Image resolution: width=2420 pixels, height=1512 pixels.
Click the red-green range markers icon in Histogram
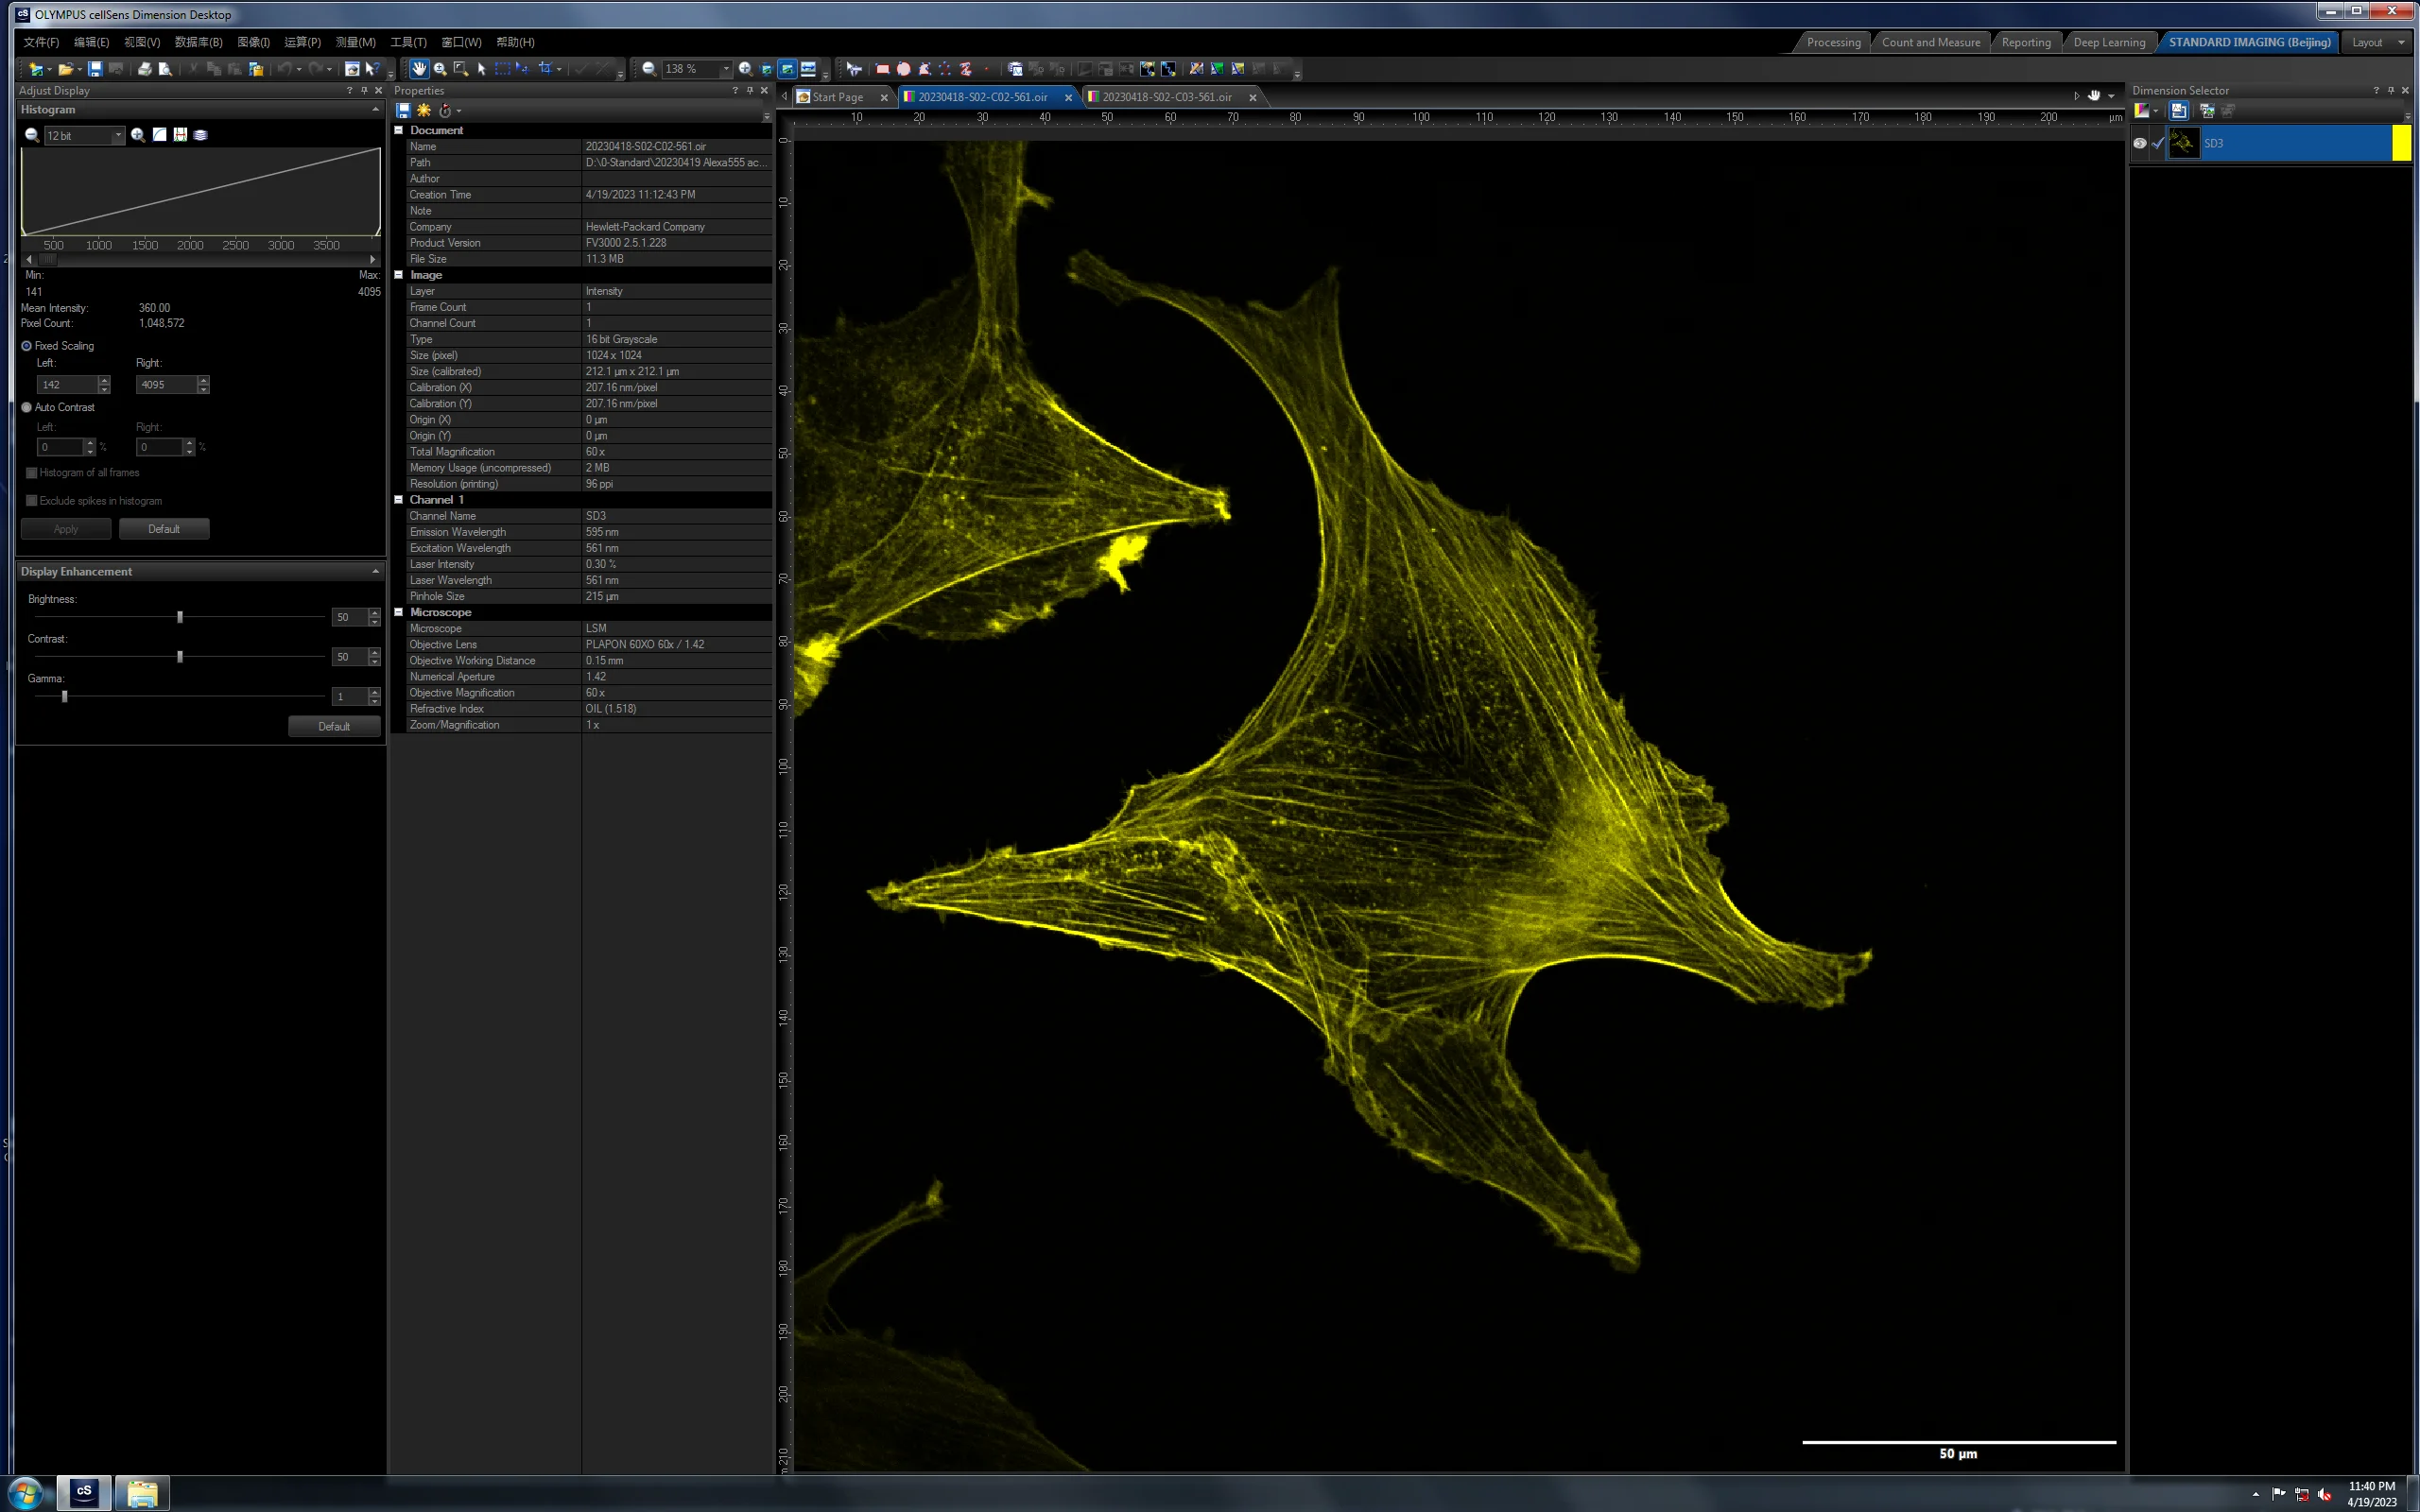click(x=180, y=135)
